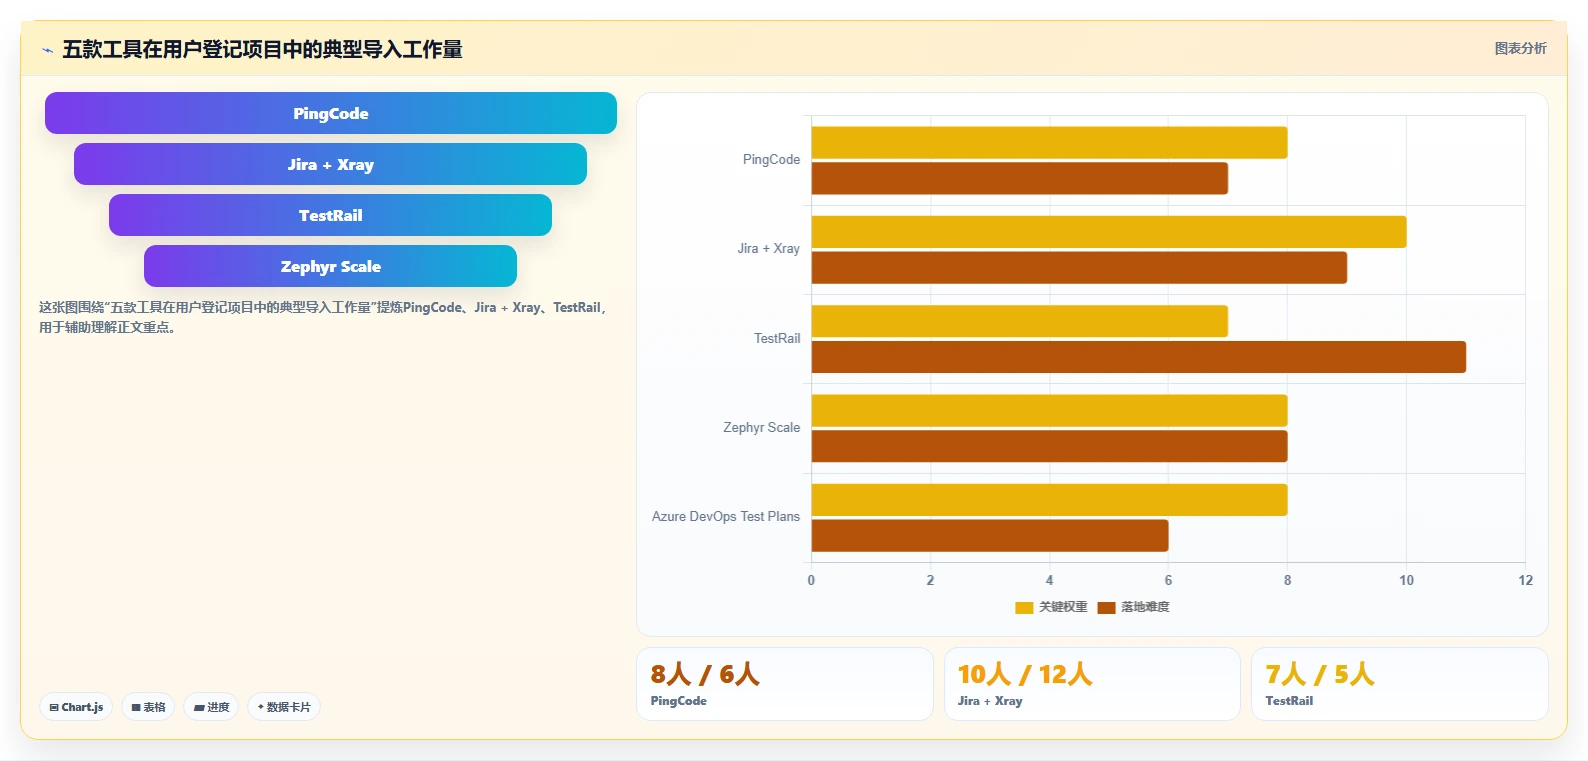1588x761 pixels.
Task: Click the TestRail y-axis label
Action: pyautogui.click(x=777, y=339)
